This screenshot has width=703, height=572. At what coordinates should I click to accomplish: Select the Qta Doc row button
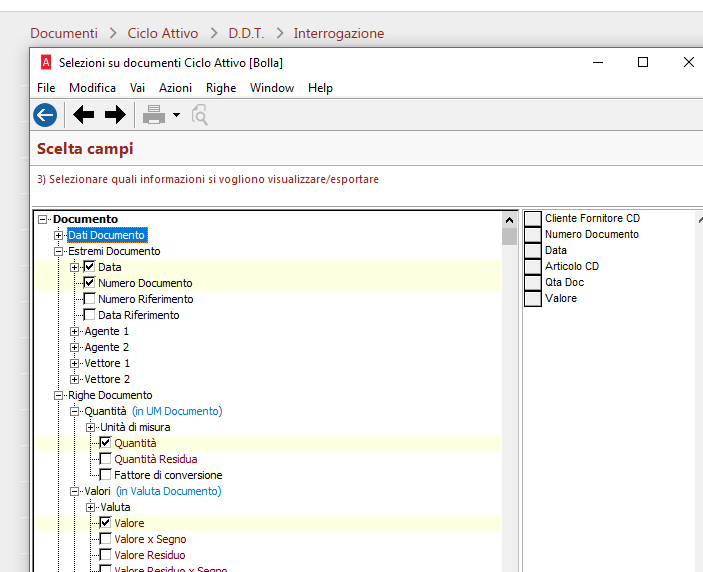click(x=533, y=283)
